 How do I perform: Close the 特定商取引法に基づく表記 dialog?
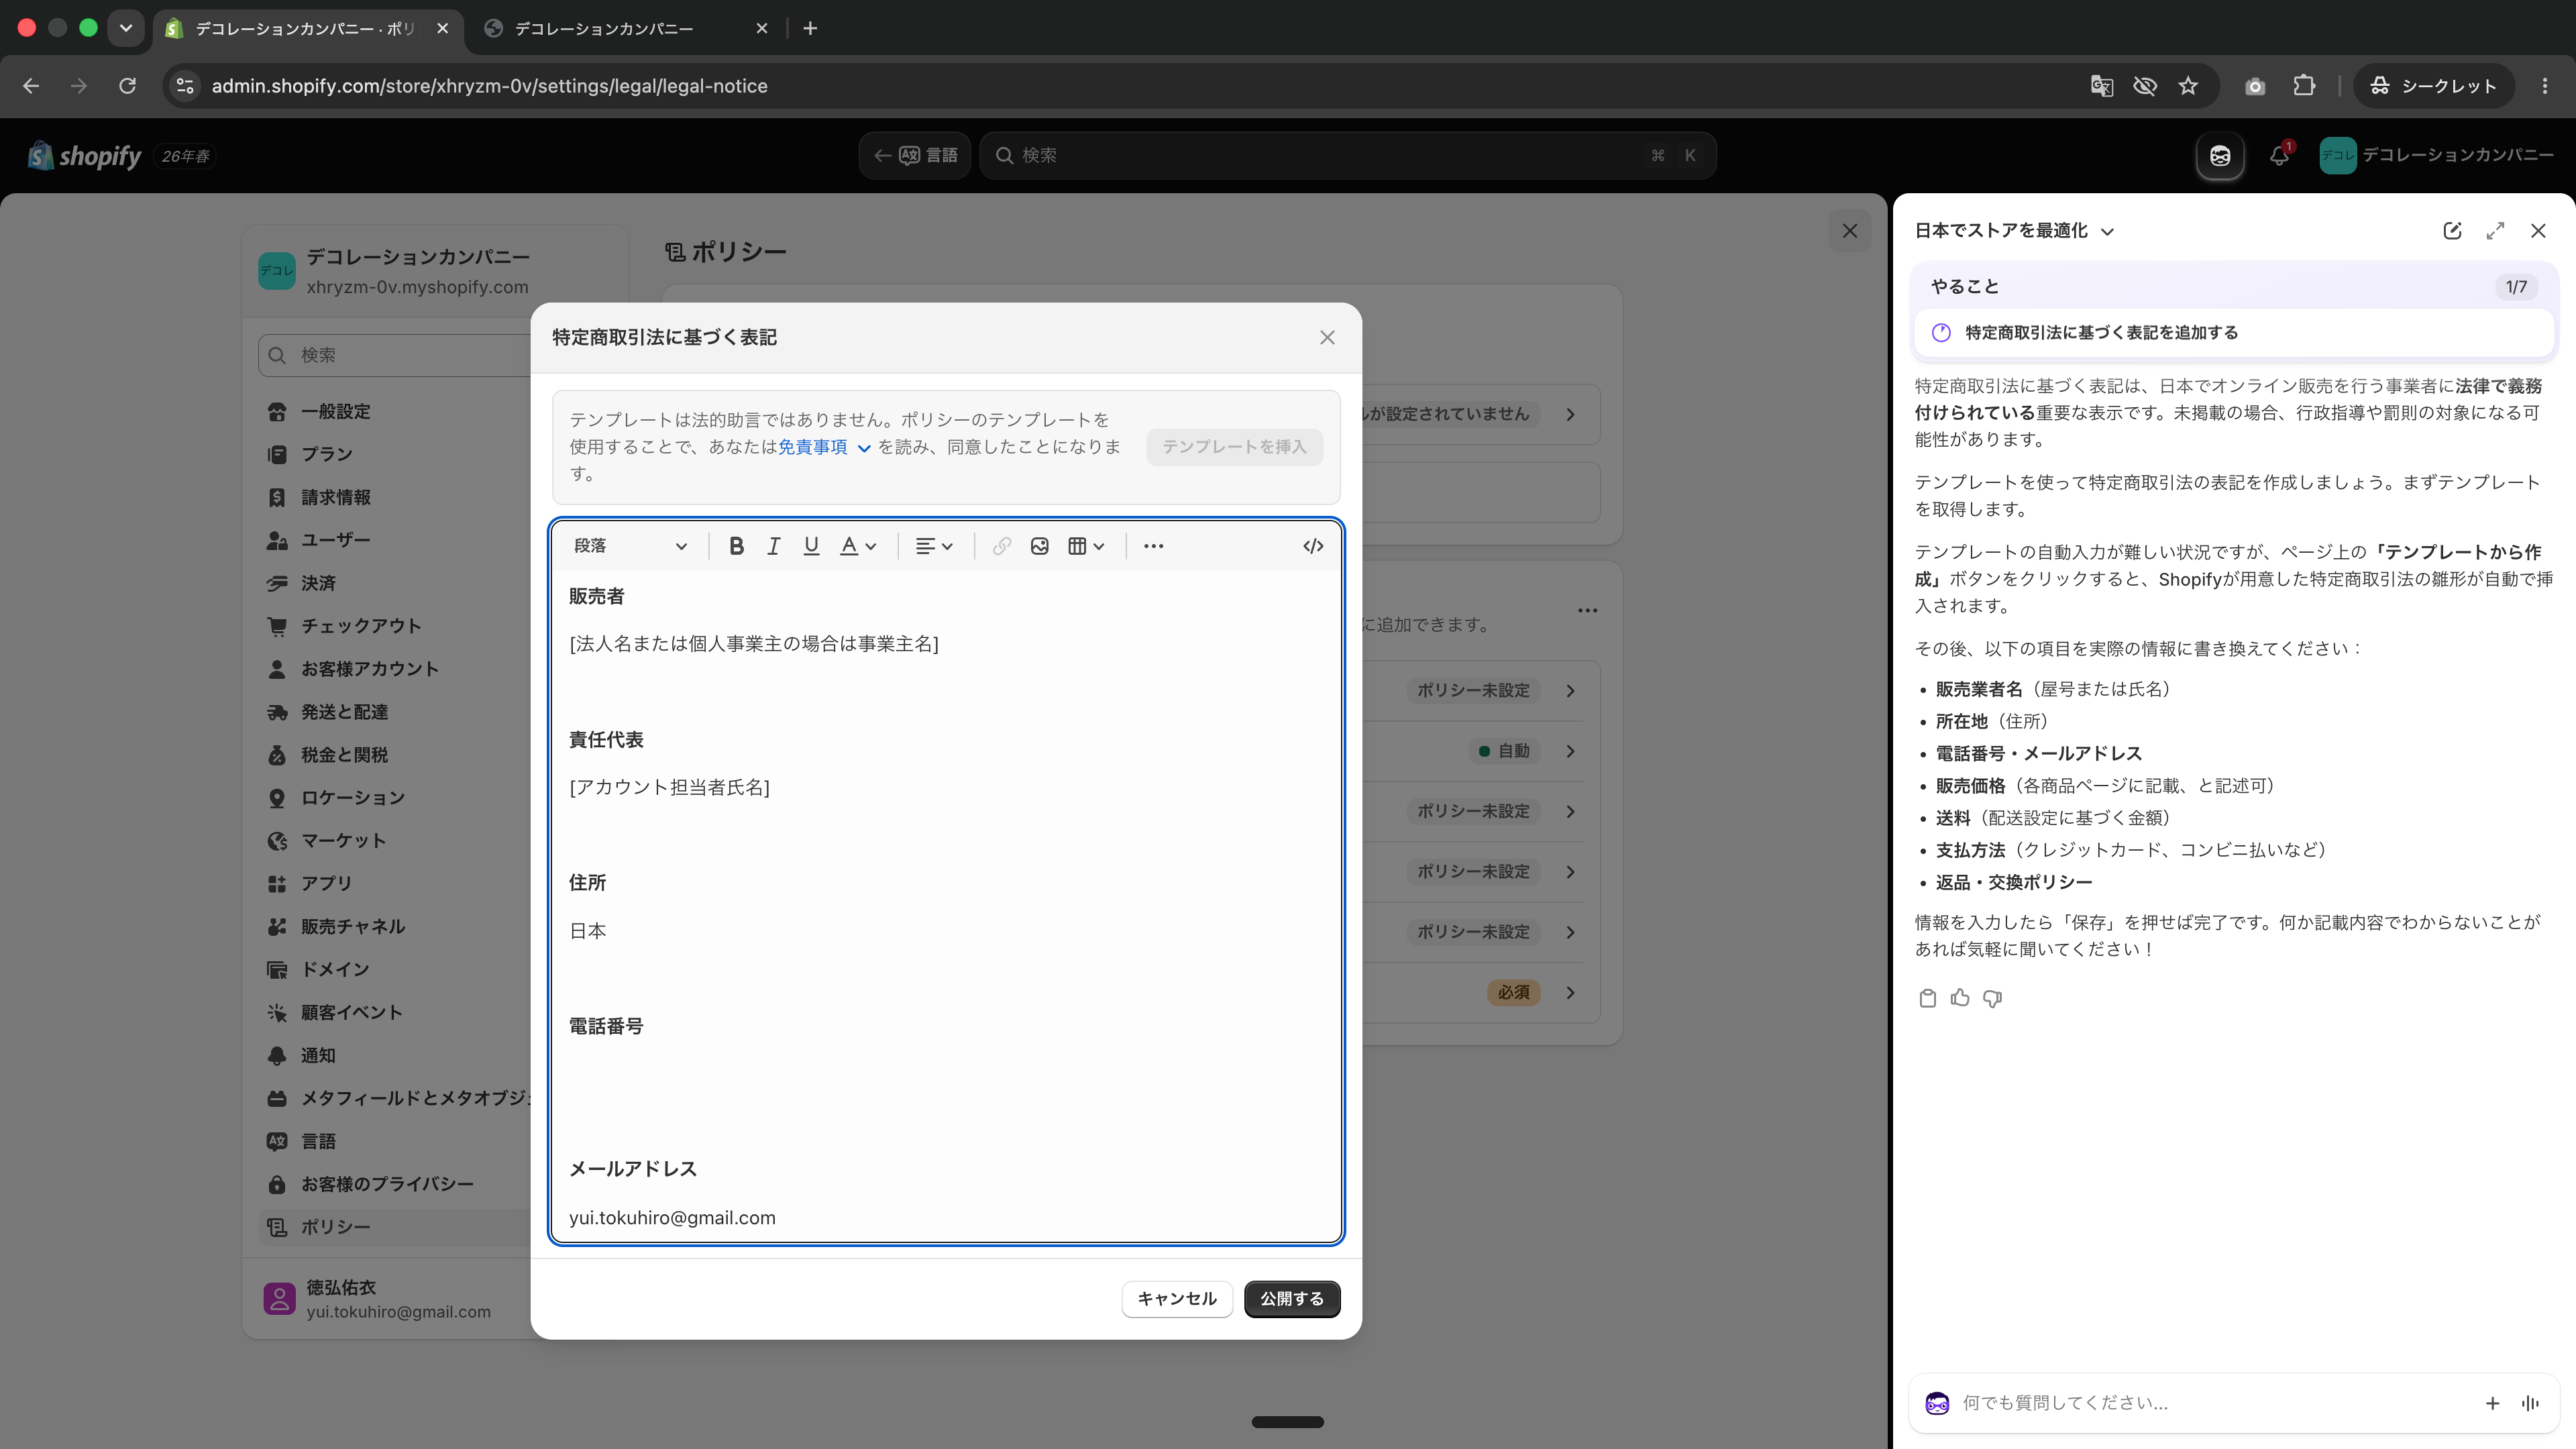pos(1327,338)
